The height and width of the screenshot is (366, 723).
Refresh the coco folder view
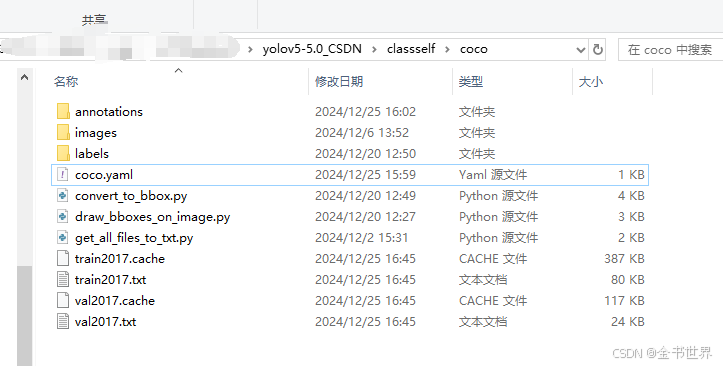[x=598, y=49]
